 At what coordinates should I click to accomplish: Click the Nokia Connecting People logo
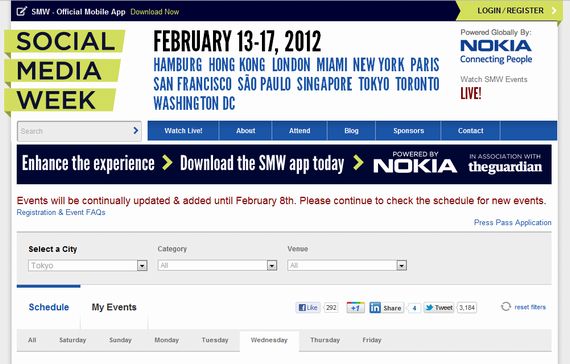click(496, 51)
